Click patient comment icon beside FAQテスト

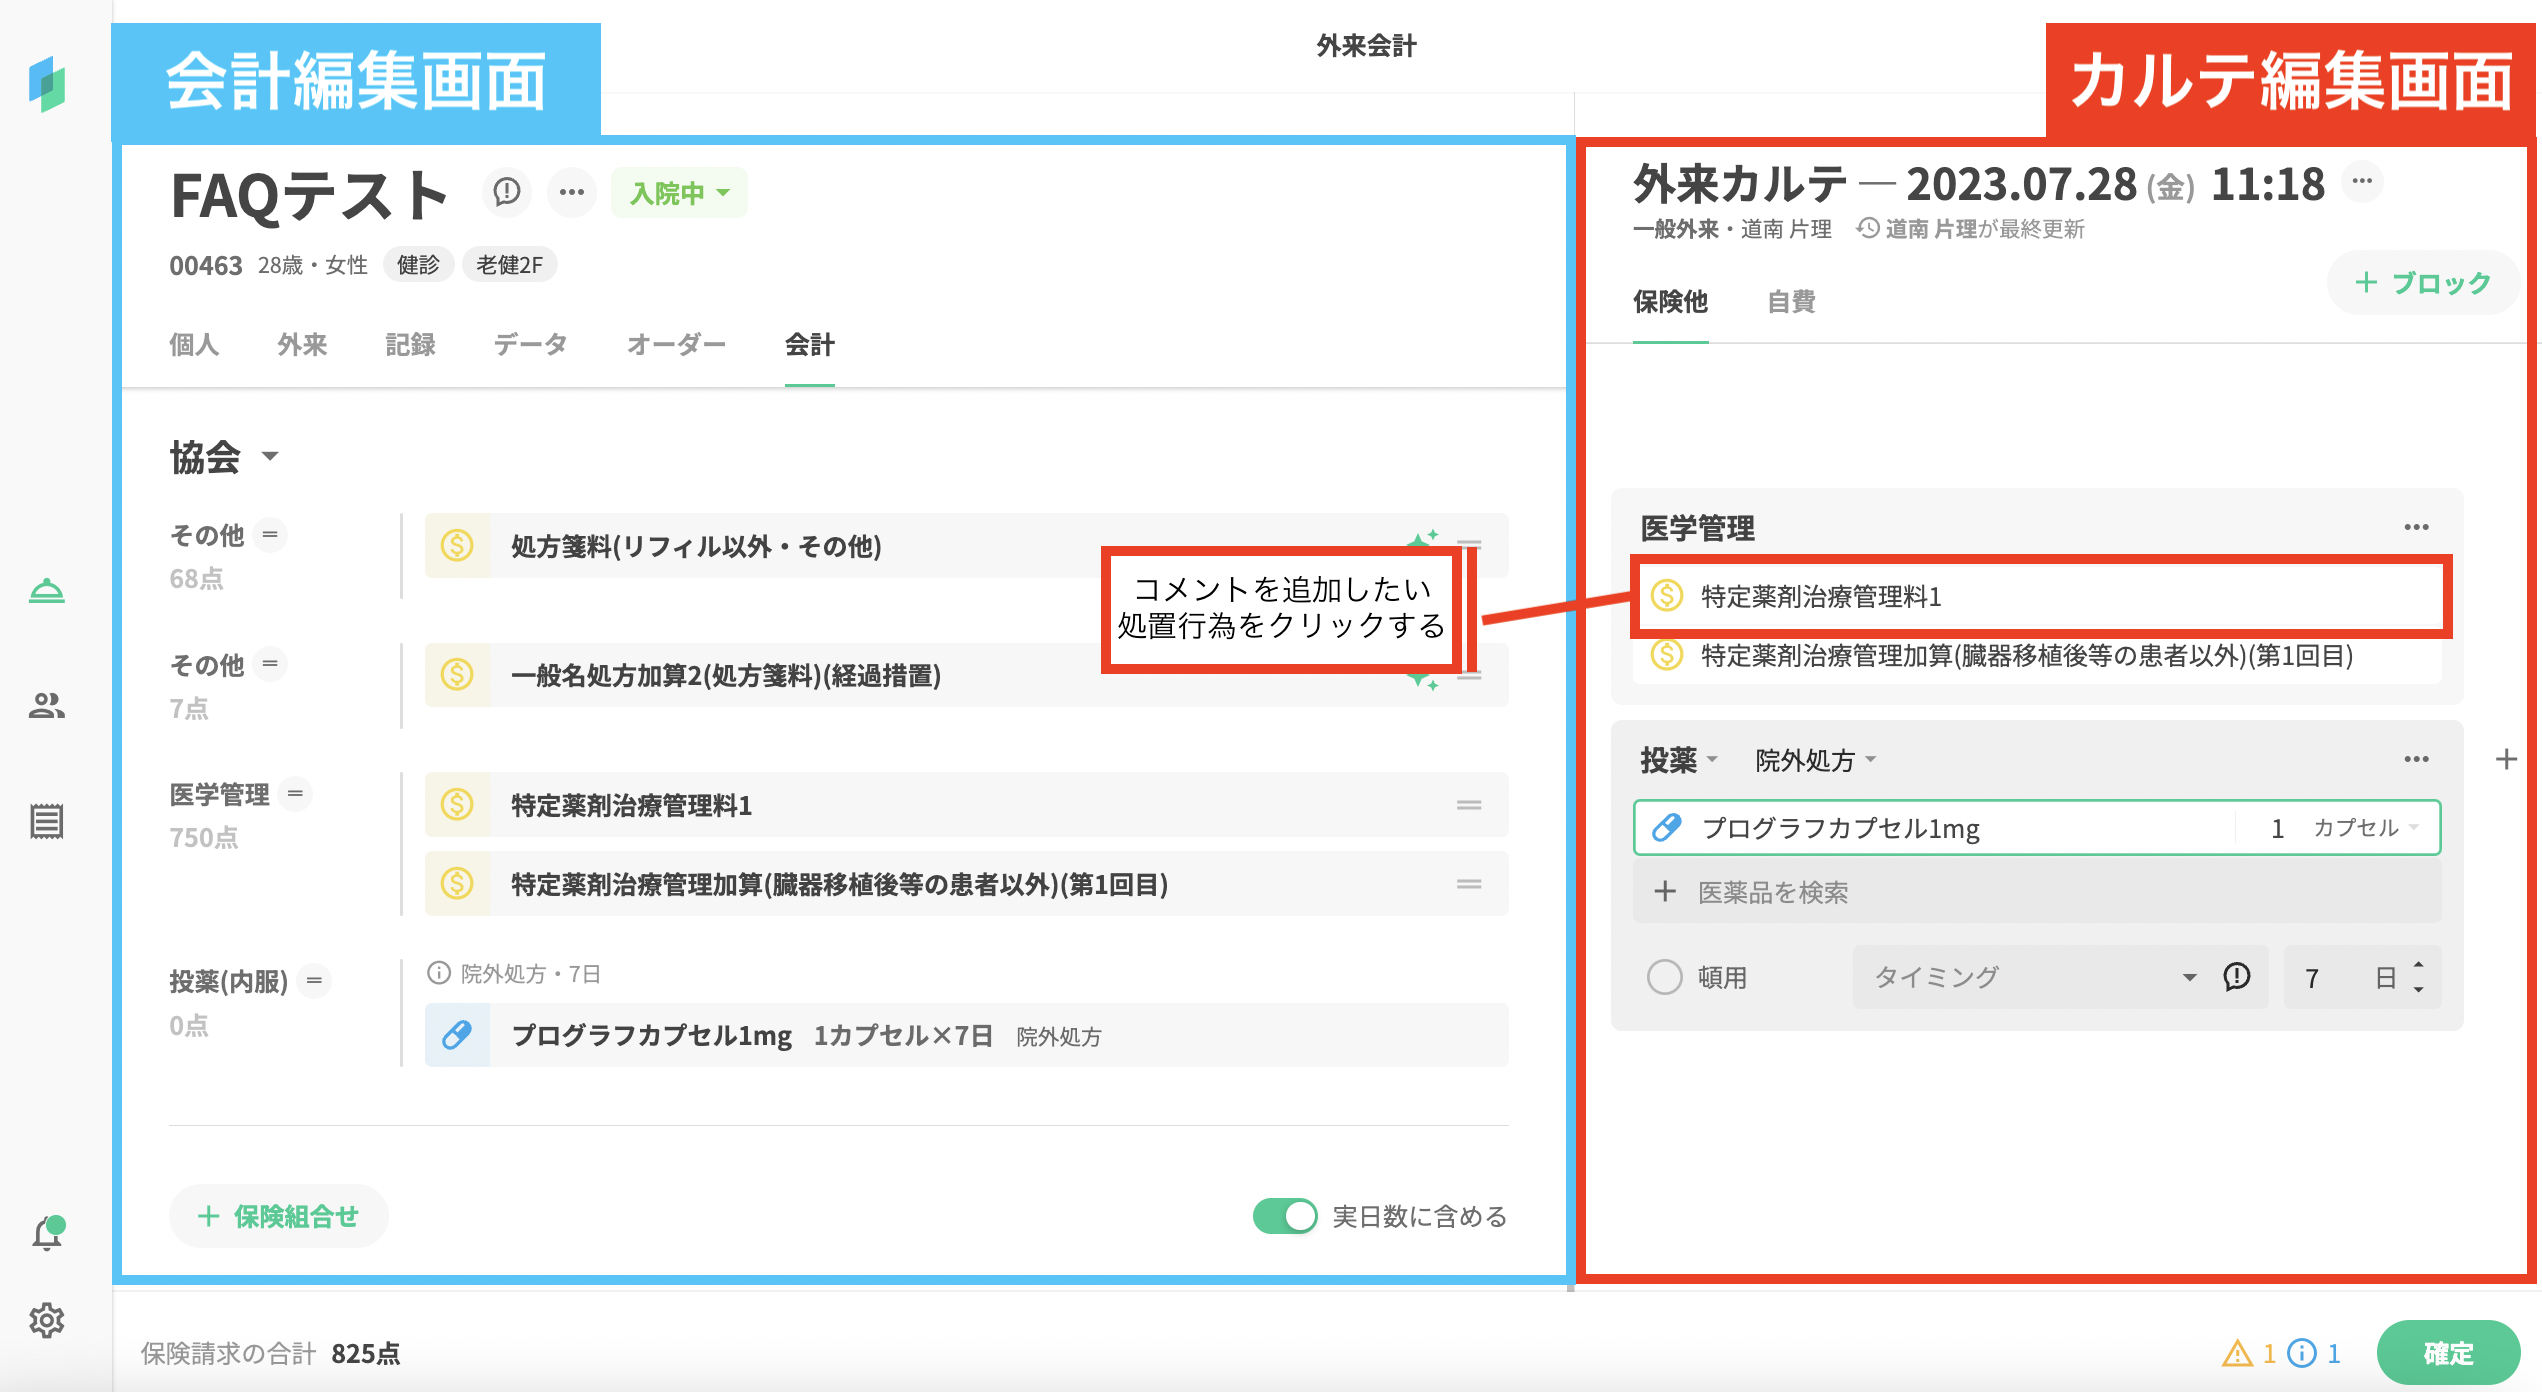click(507, 192)
